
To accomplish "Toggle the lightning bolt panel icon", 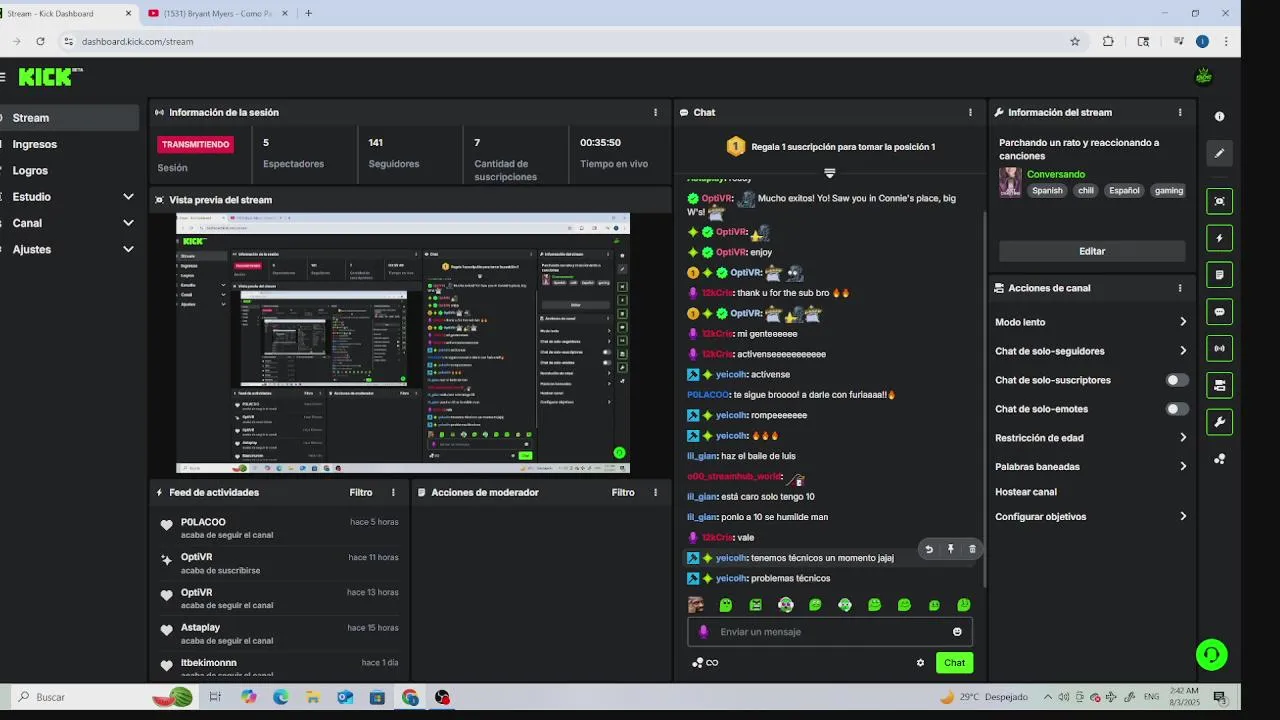I will [1219, 238].
